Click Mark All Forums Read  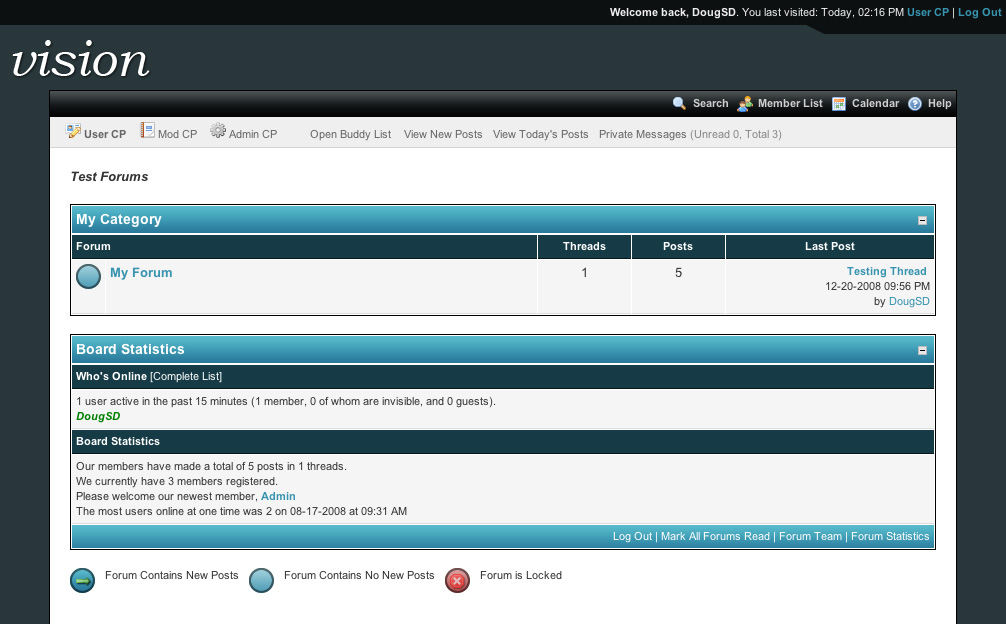715,537
